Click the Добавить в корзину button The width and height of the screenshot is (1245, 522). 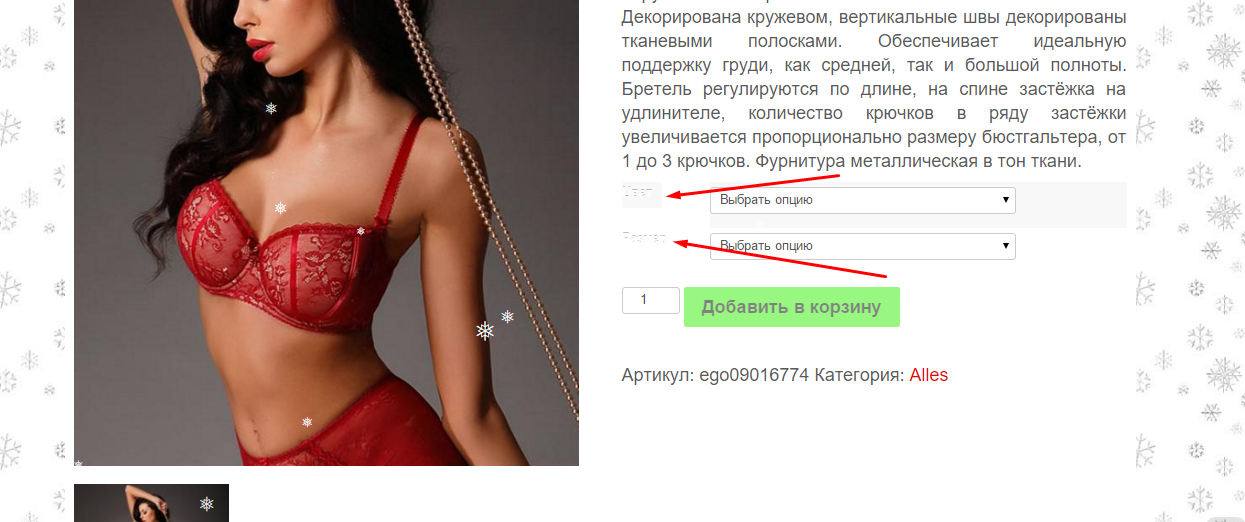(x=792, y=307)
